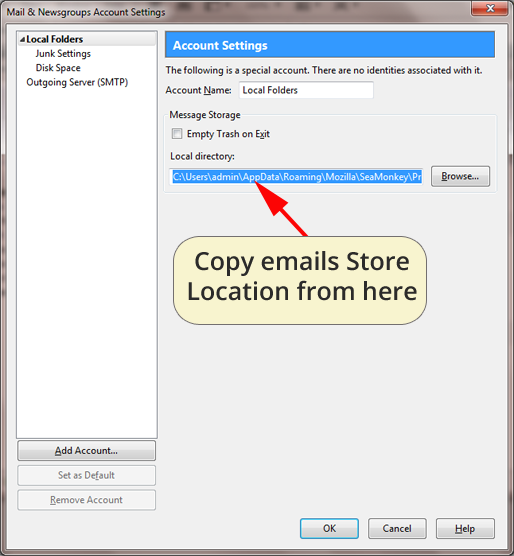
Task: Close the Account Settings window with X
Action: pos(490,9)
